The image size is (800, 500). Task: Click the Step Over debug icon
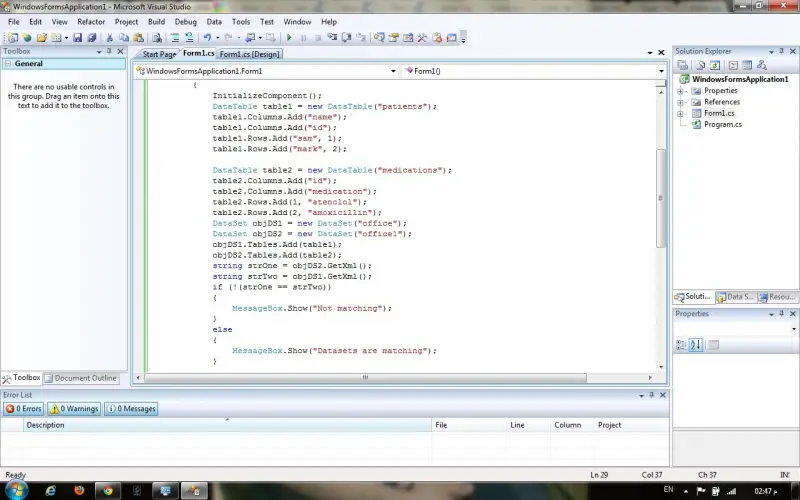tap(346, 38)
